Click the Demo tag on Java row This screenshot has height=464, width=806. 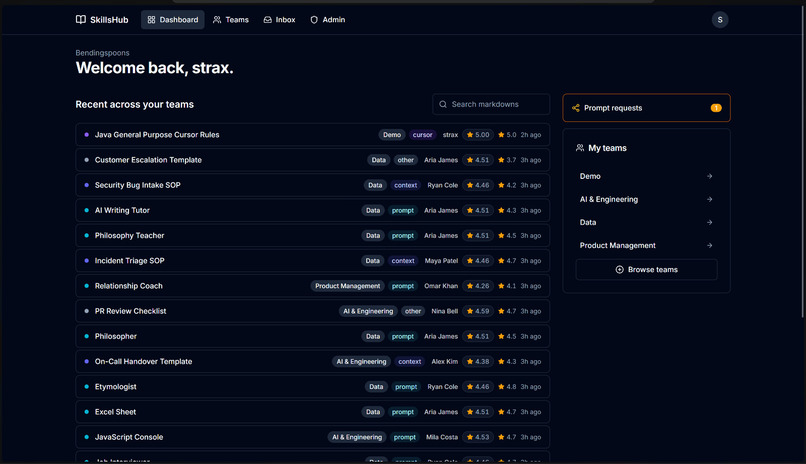392,135
